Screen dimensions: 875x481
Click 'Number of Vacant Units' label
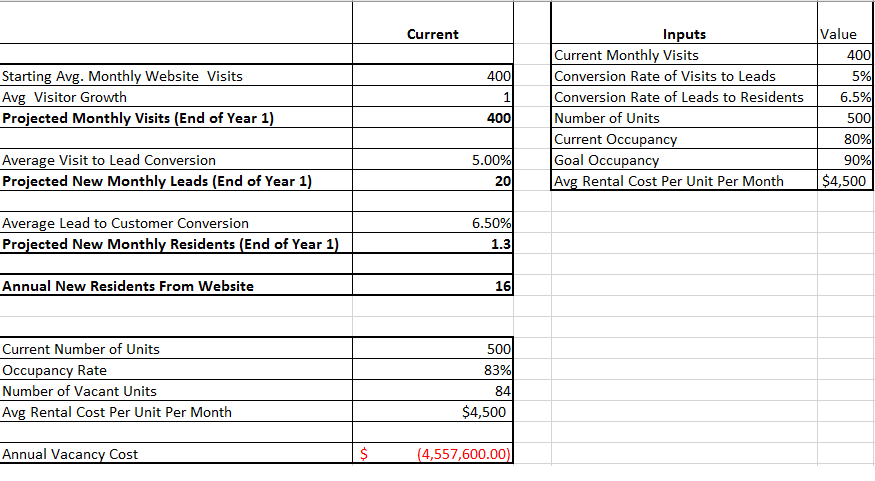(x=79, y=391)
